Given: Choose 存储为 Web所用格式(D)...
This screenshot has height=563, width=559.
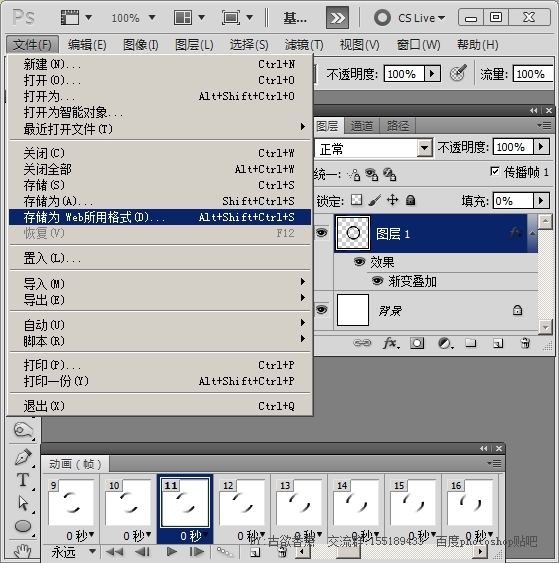Looking at the screenshot, I should (160, 217).
